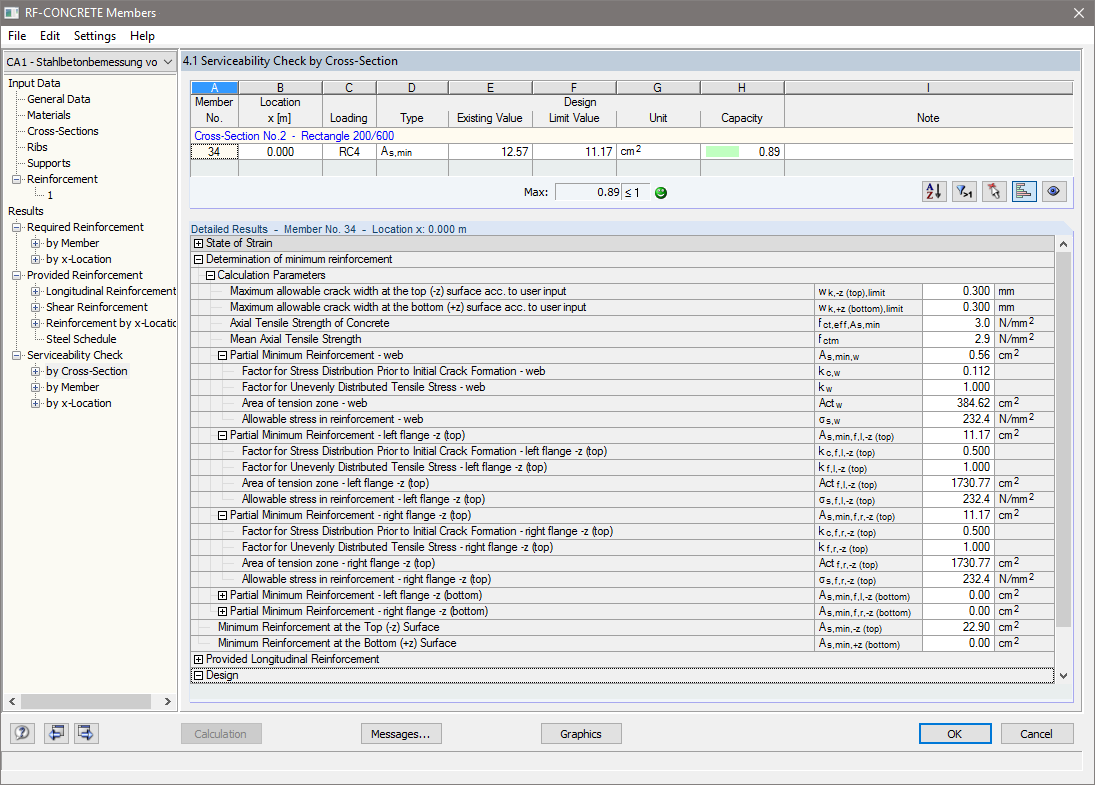Click the Graphics button

(581, 733)
